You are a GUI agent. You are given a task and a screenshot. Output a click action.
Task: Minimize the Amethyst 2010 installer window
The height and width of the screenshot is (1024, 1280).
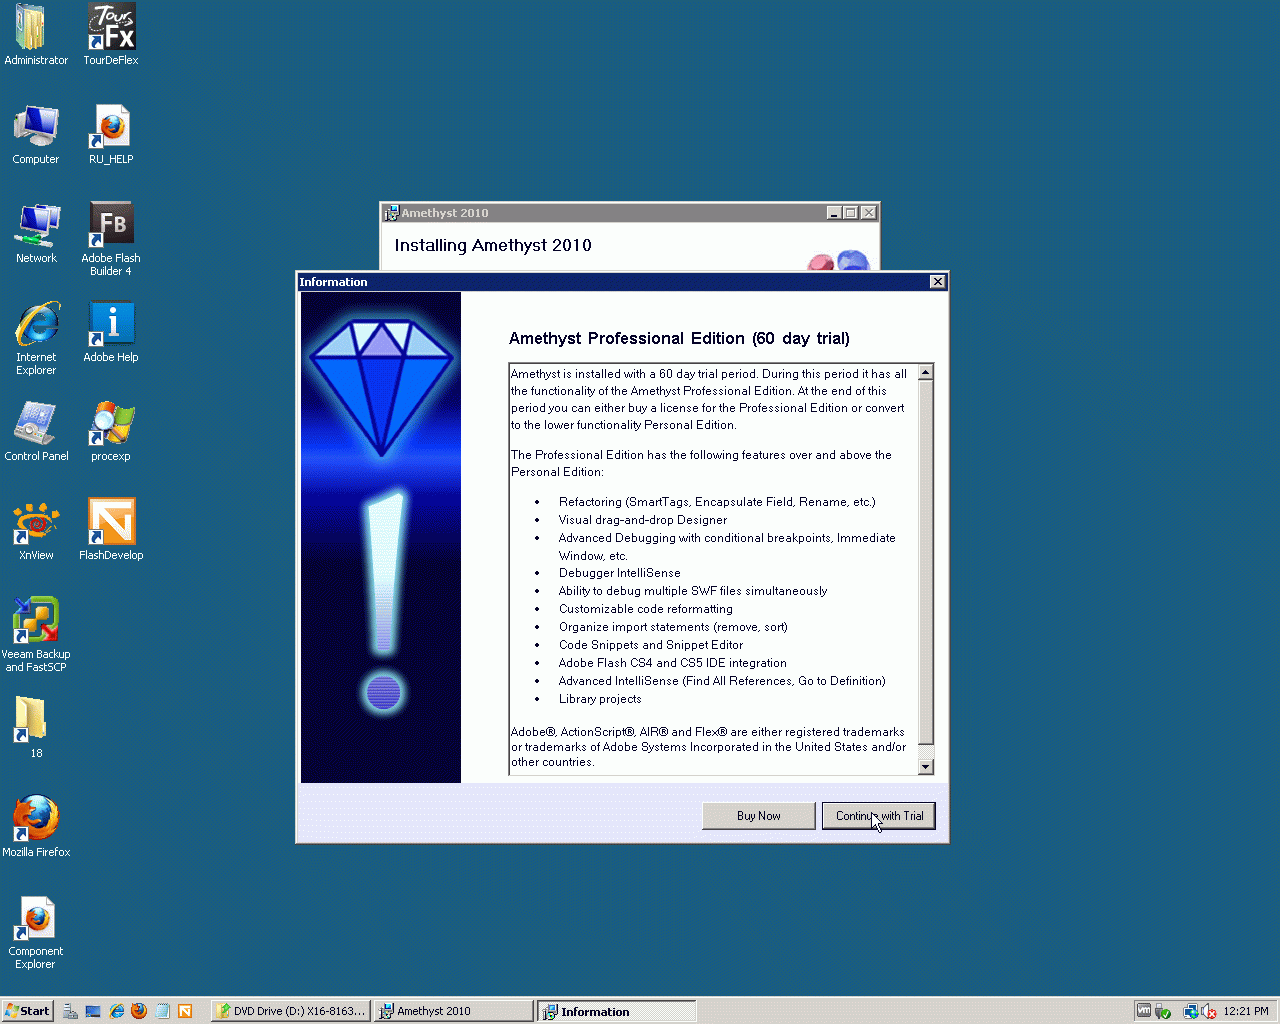coord(834,213)
